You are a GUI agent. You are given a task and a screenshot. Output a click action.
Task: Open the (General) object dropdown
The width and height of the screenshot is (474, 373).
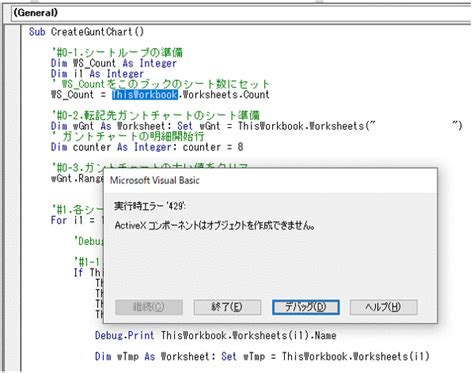pyautogui.click(x=241, y=13)
